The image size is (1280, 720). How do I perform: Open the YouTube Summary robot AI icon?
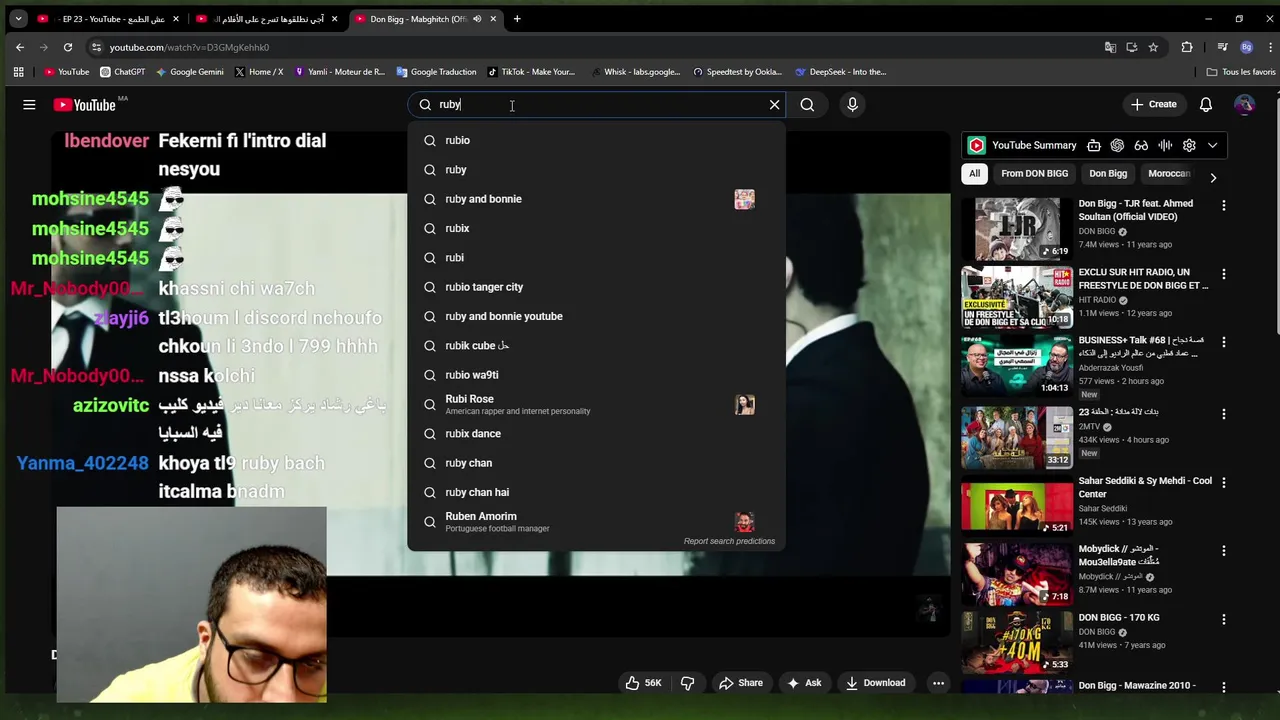pyautogui.click(x=1094, y=145)
